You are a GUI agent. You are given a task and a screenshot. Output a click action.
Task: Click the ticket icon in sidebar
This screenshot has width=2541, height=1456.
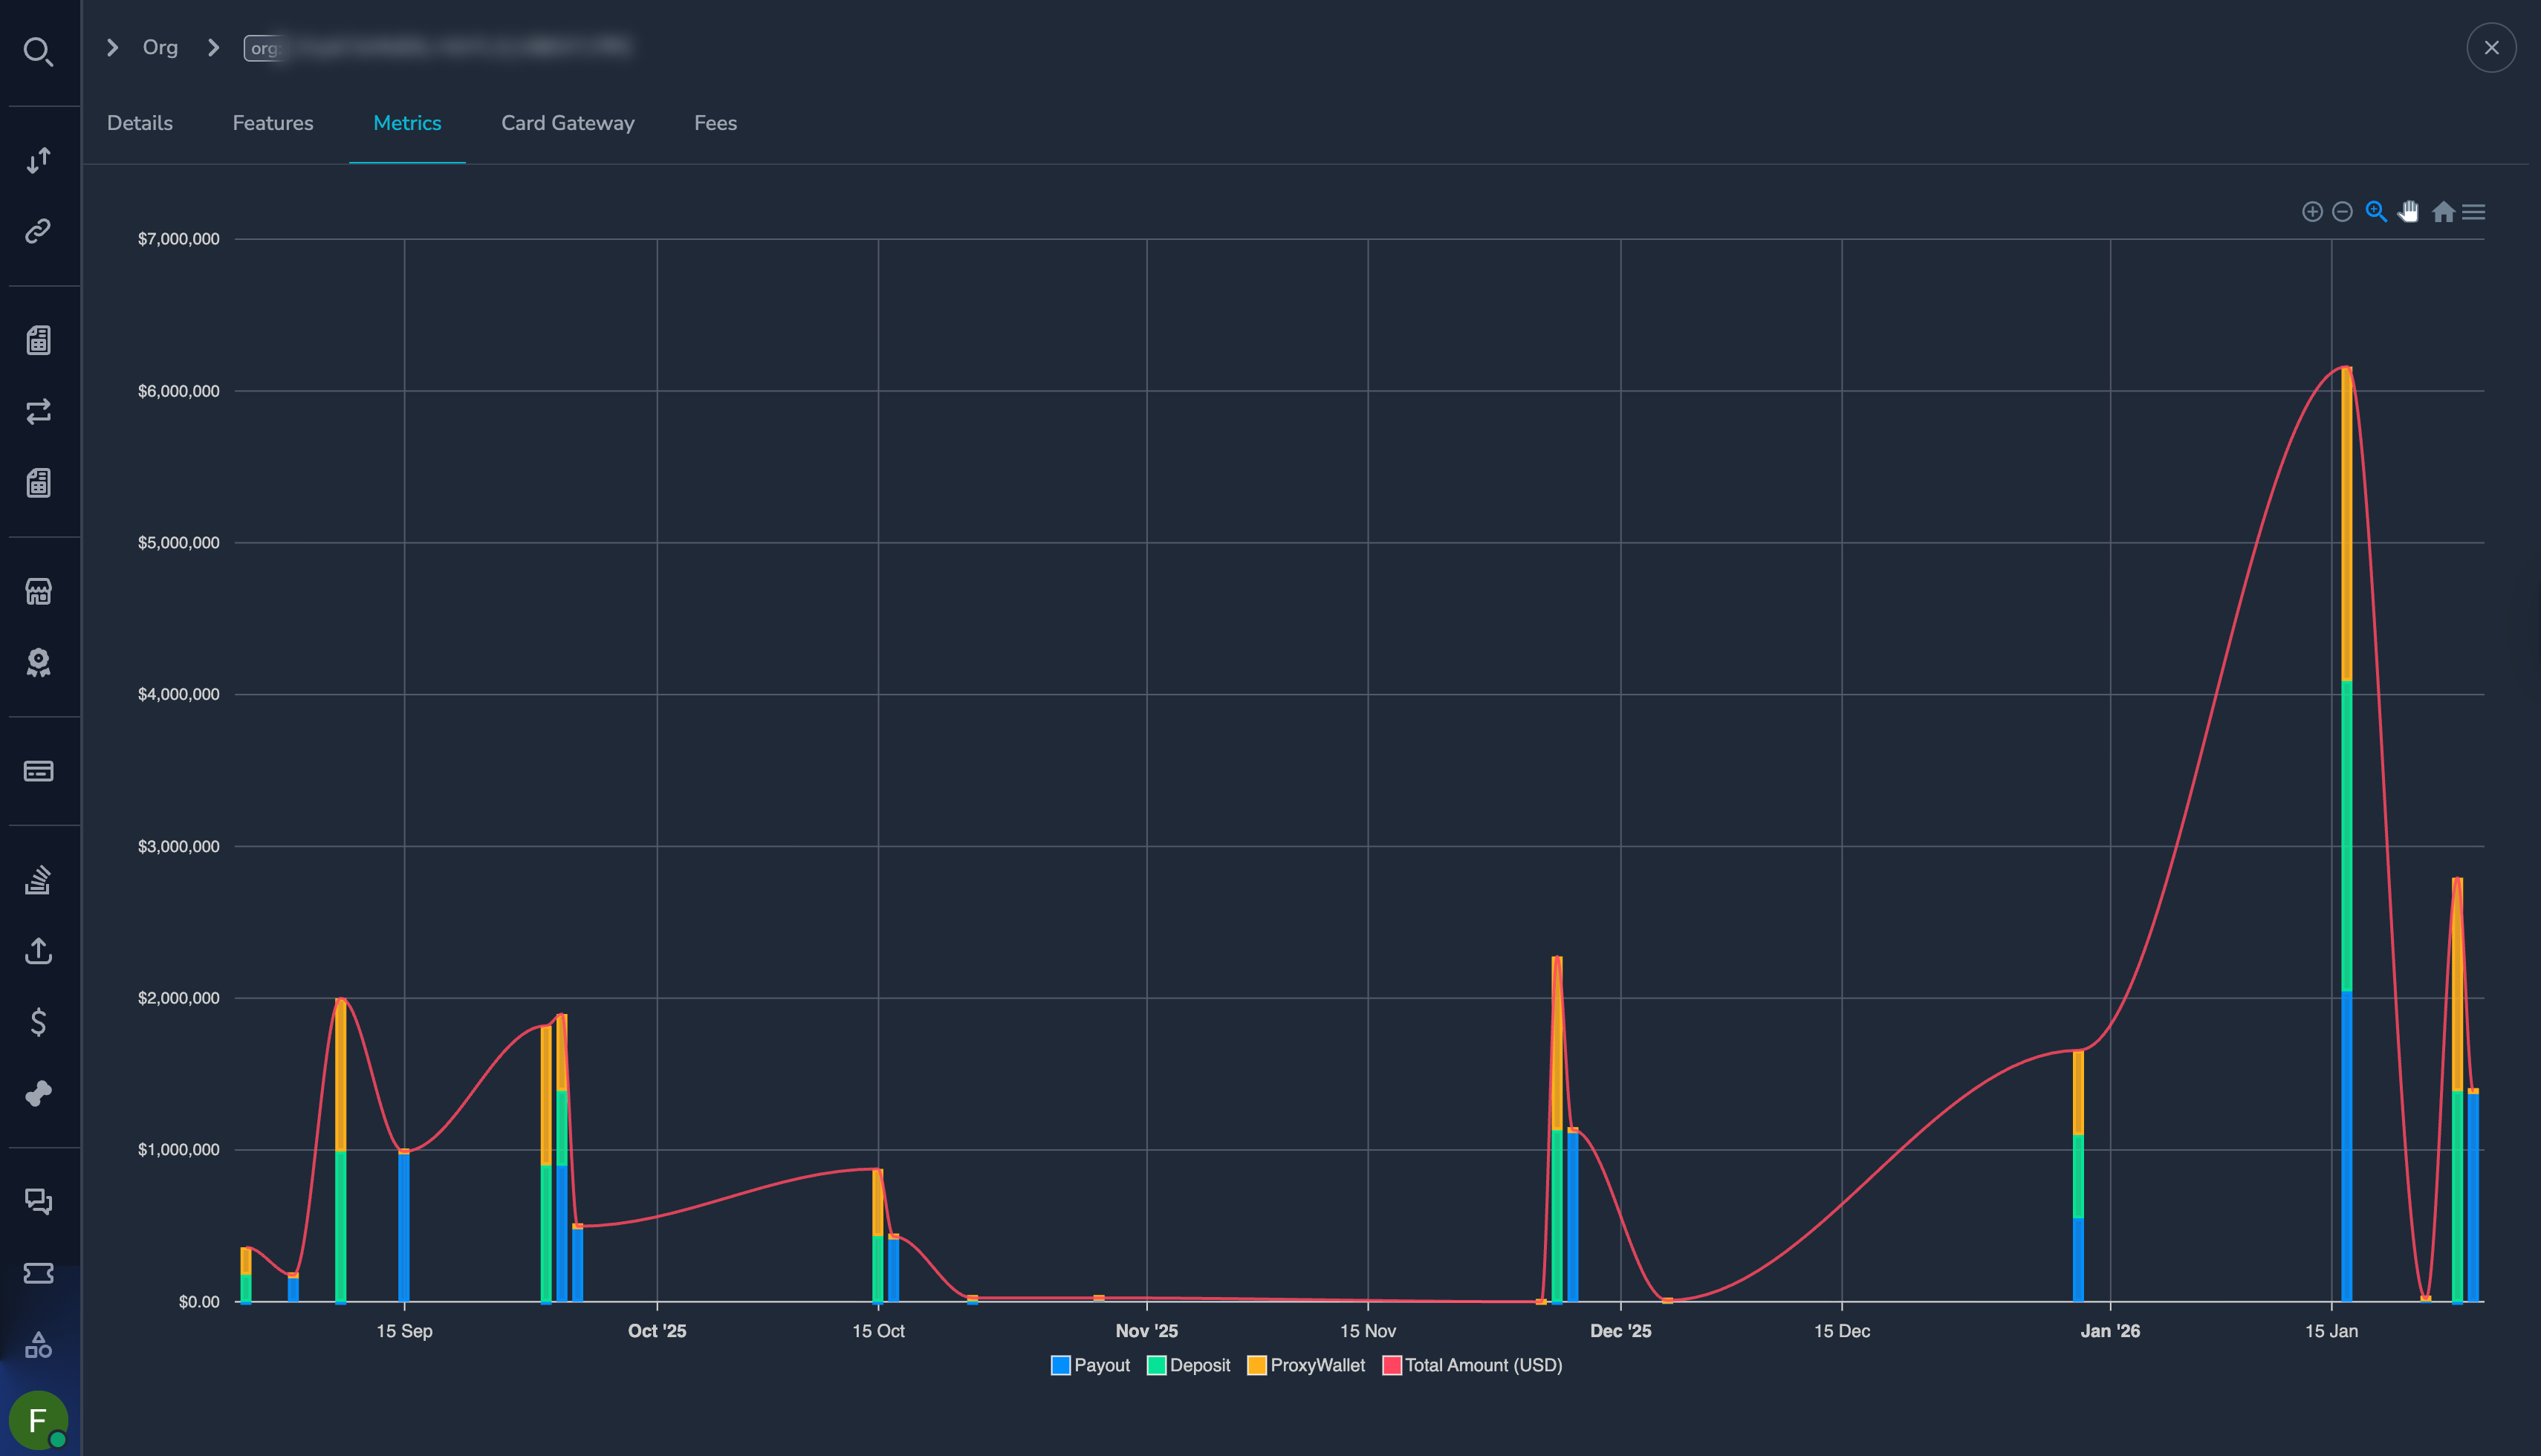click(x=38, y=1273)
